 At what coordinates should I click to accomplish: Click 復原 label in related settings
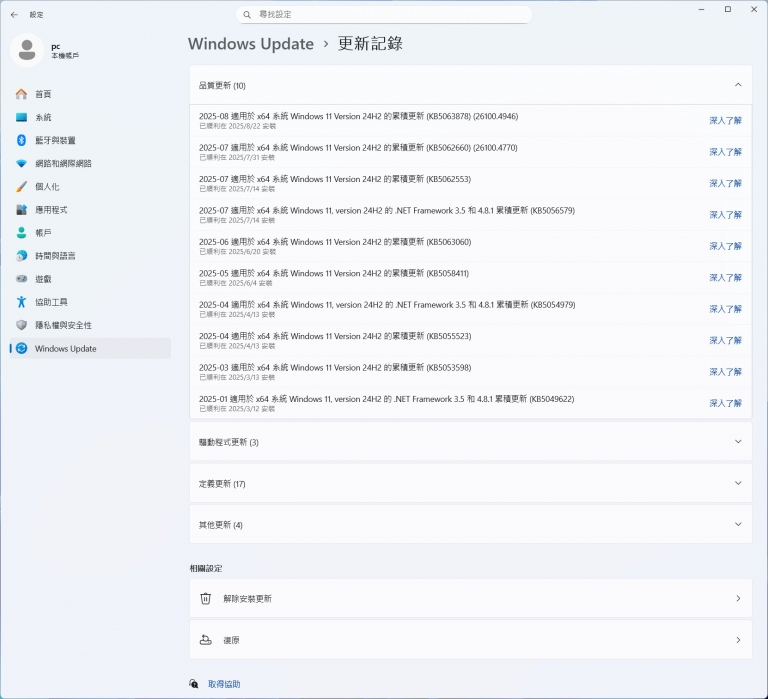(x=231, y=640)
